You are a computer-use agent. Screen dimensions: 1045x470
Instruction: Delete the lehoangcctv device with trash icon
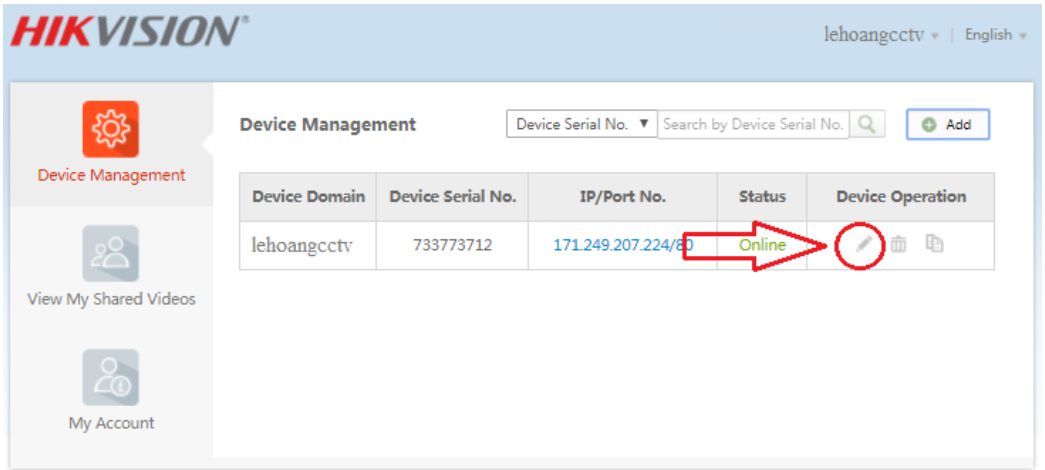point(899,244)
